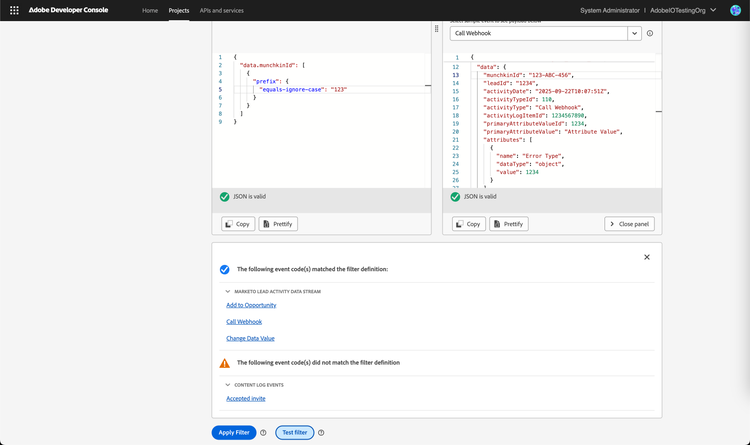The height and width of the screenshot is (445, 750).
Task: Click the user profile avatar
Action: [x=736, y=10]
